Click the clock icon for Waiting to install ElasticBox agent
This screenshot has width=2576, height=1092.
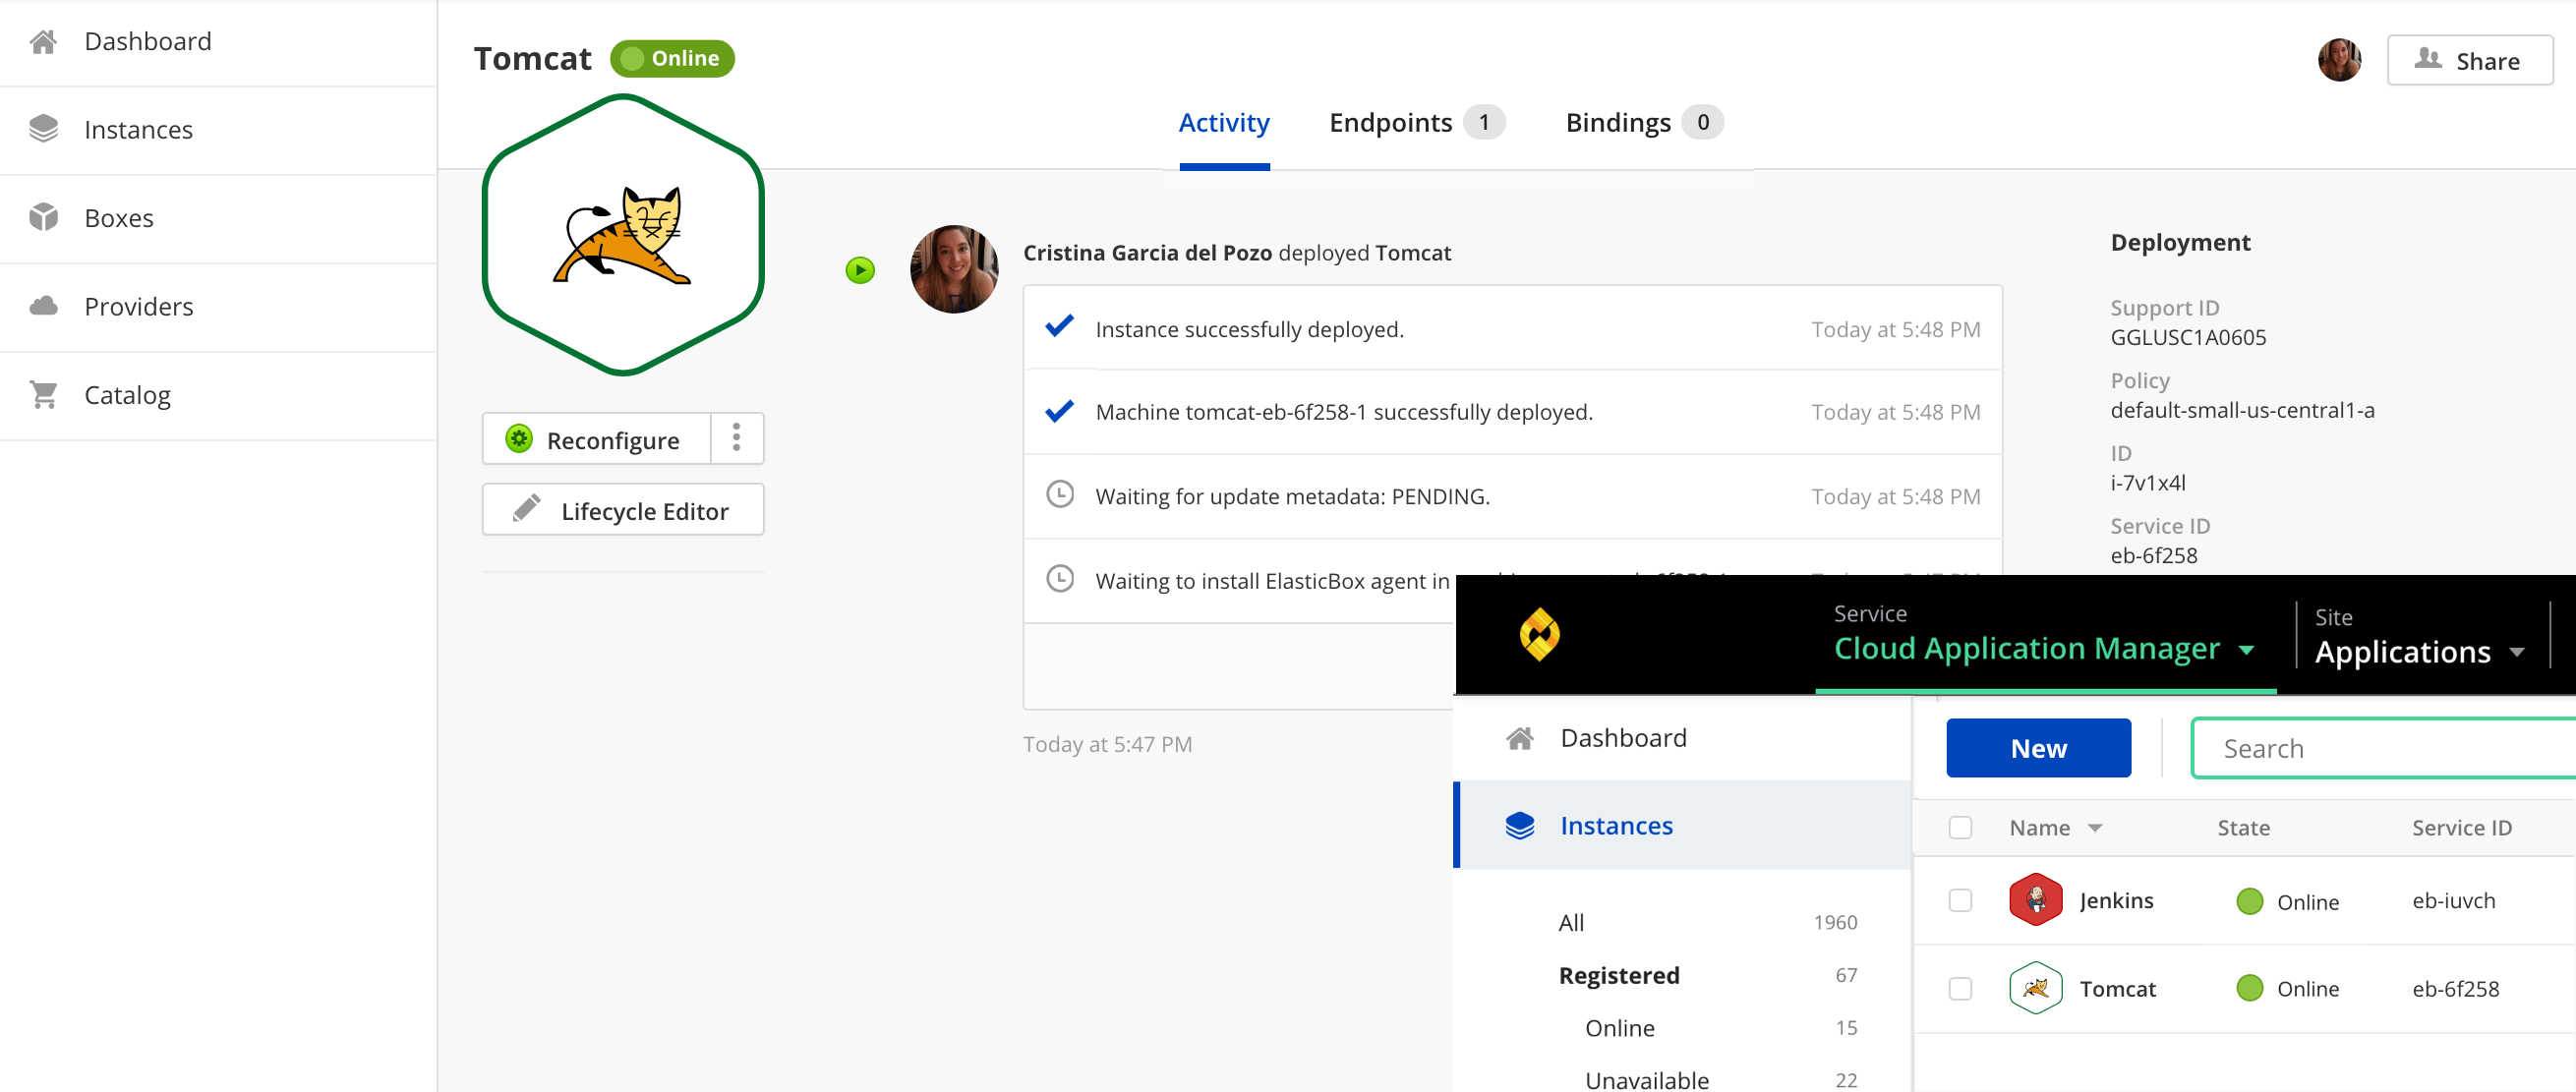click(x=1060, y=578)
